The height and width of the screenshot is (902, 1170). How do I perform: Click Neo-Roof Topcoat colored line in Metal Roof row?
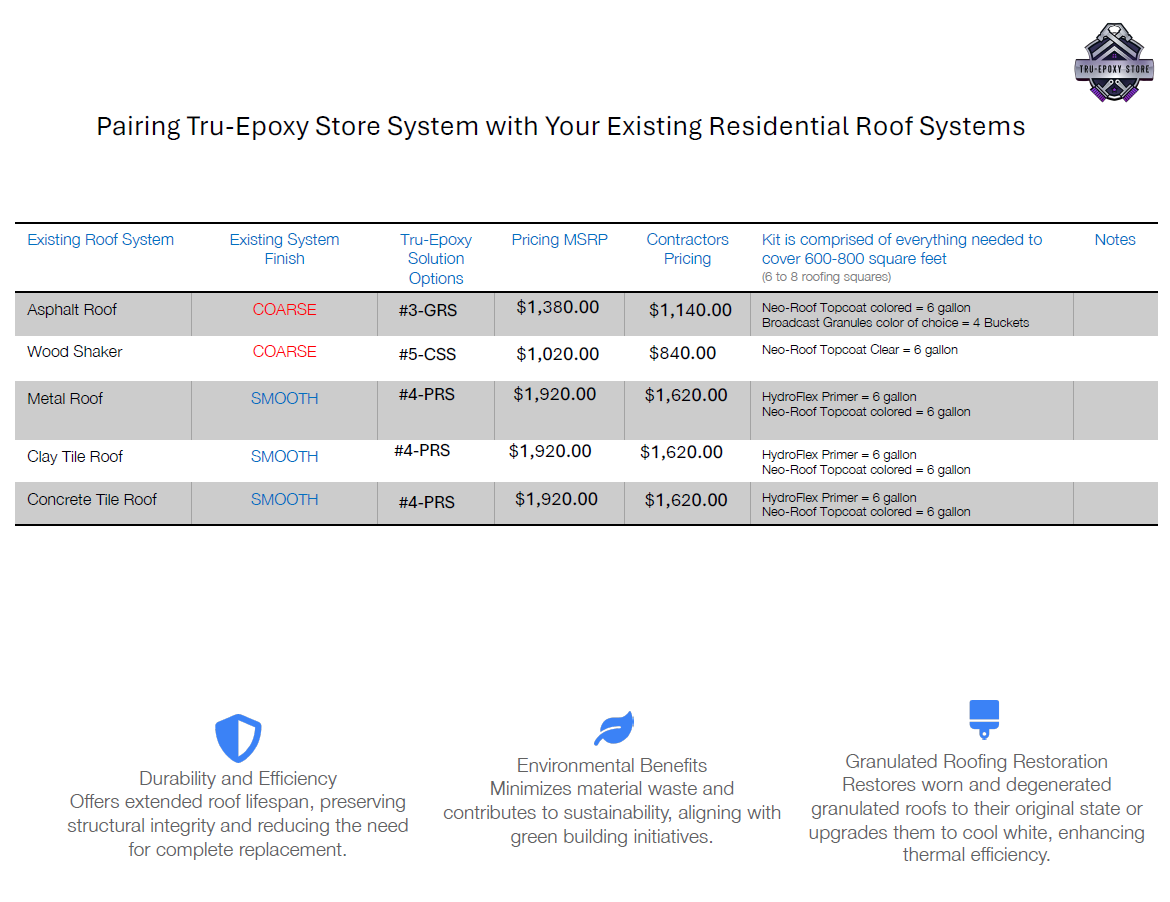click(x=866, y=412)
